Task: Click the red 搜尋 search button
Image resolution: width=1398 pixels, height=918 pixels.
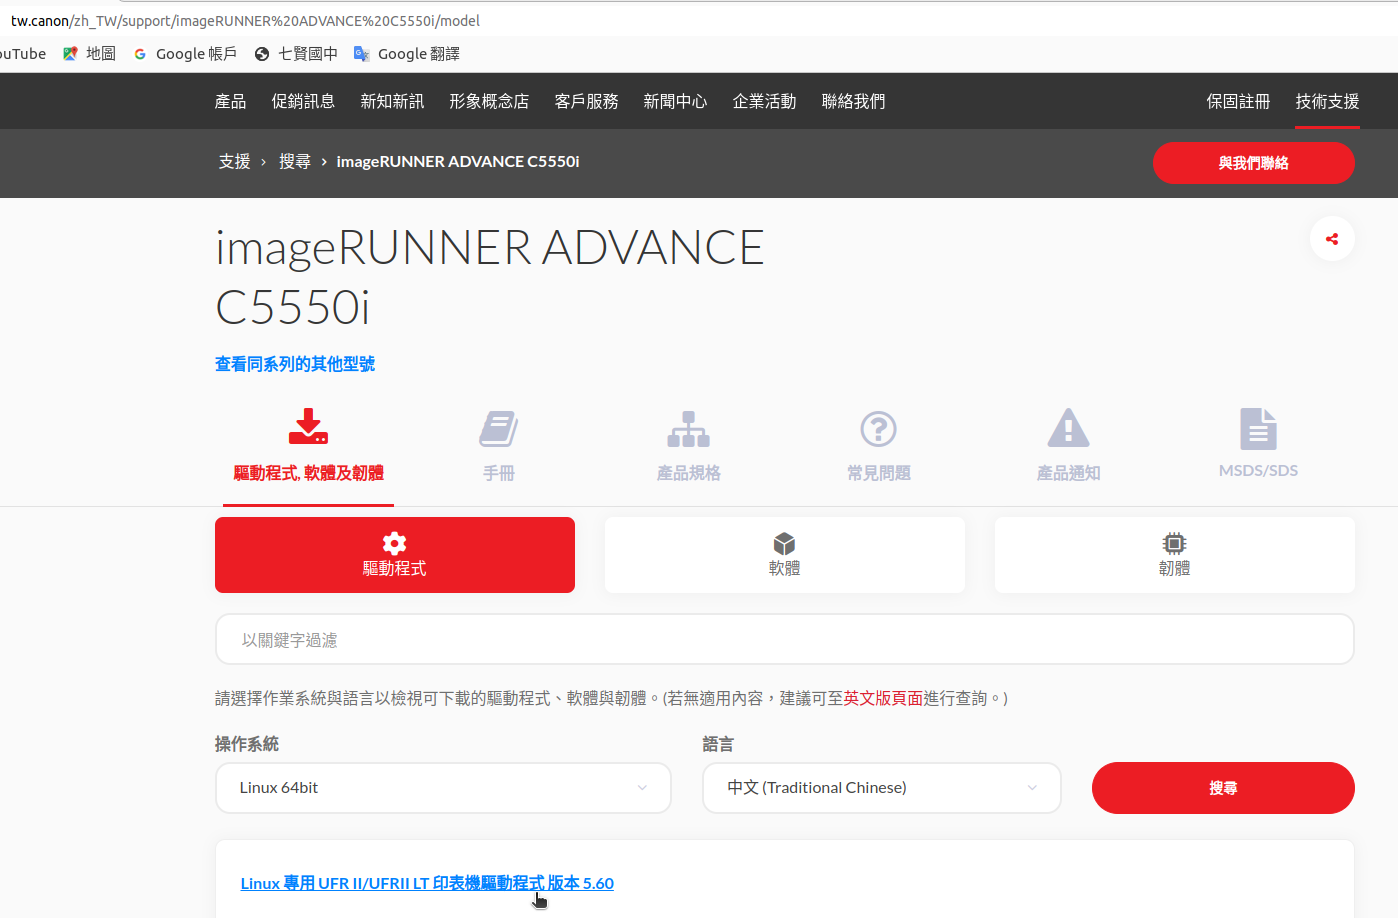Action: (x=1223, y=788)
